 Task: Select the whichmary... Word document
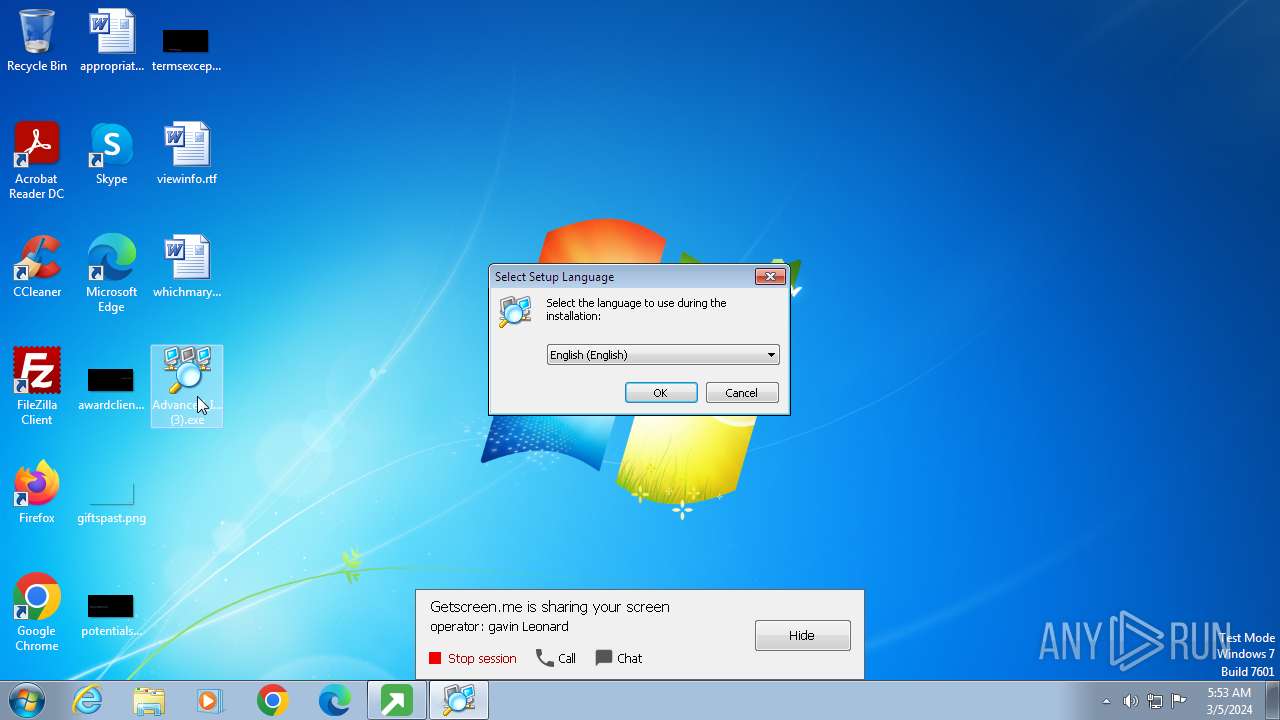click(x=187, y=266)
